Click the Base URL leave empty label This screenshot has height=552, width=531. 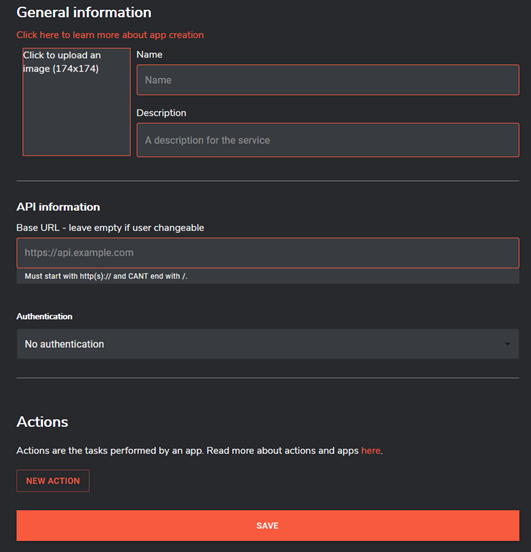110,228
